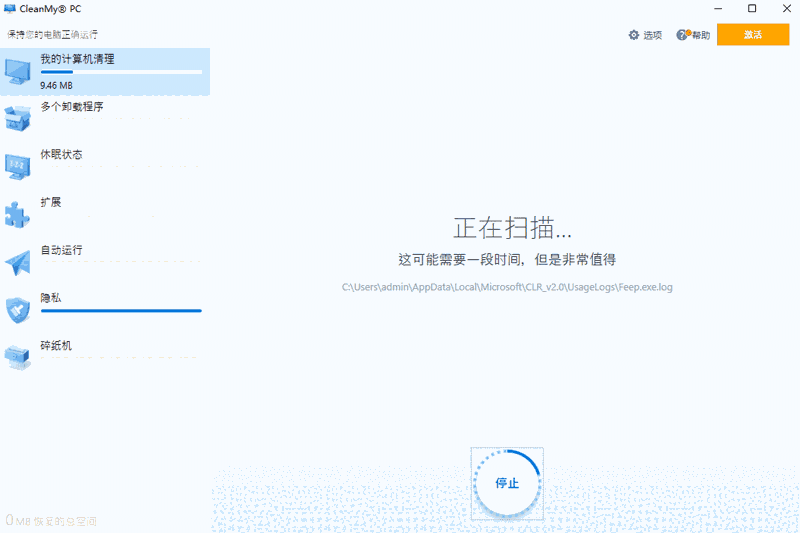Click the Autorun paper plane icon

click(x=18, y=262)
